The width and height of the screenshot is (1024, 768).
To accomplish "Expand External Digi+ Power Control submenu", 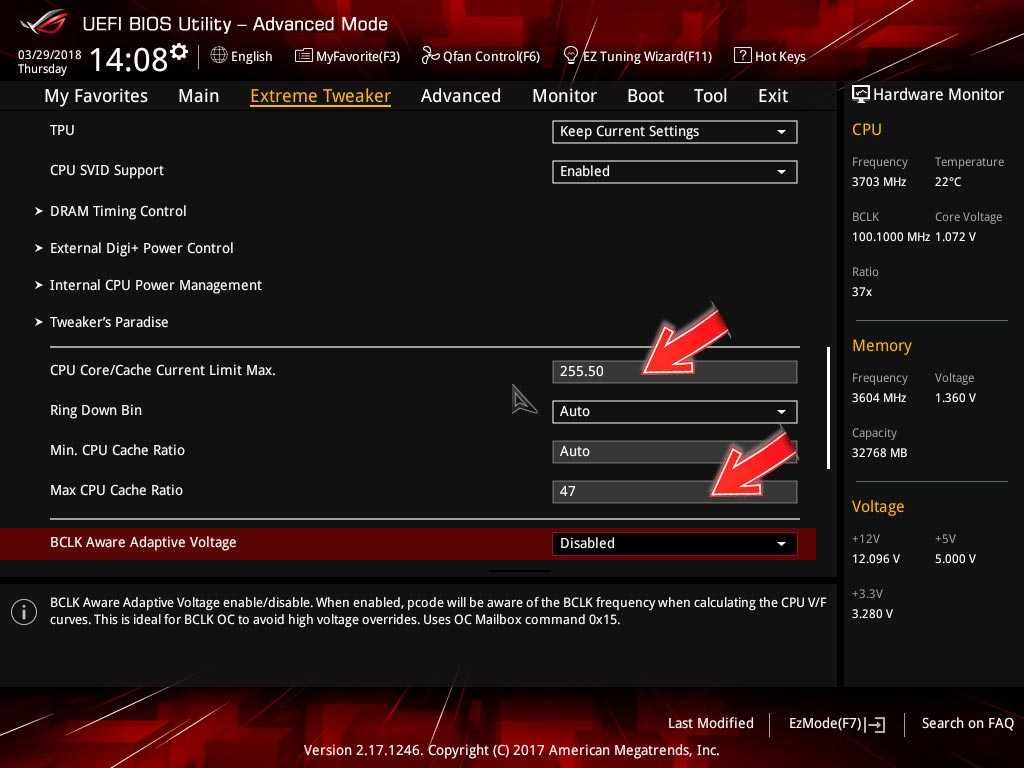I will point(142,248).
